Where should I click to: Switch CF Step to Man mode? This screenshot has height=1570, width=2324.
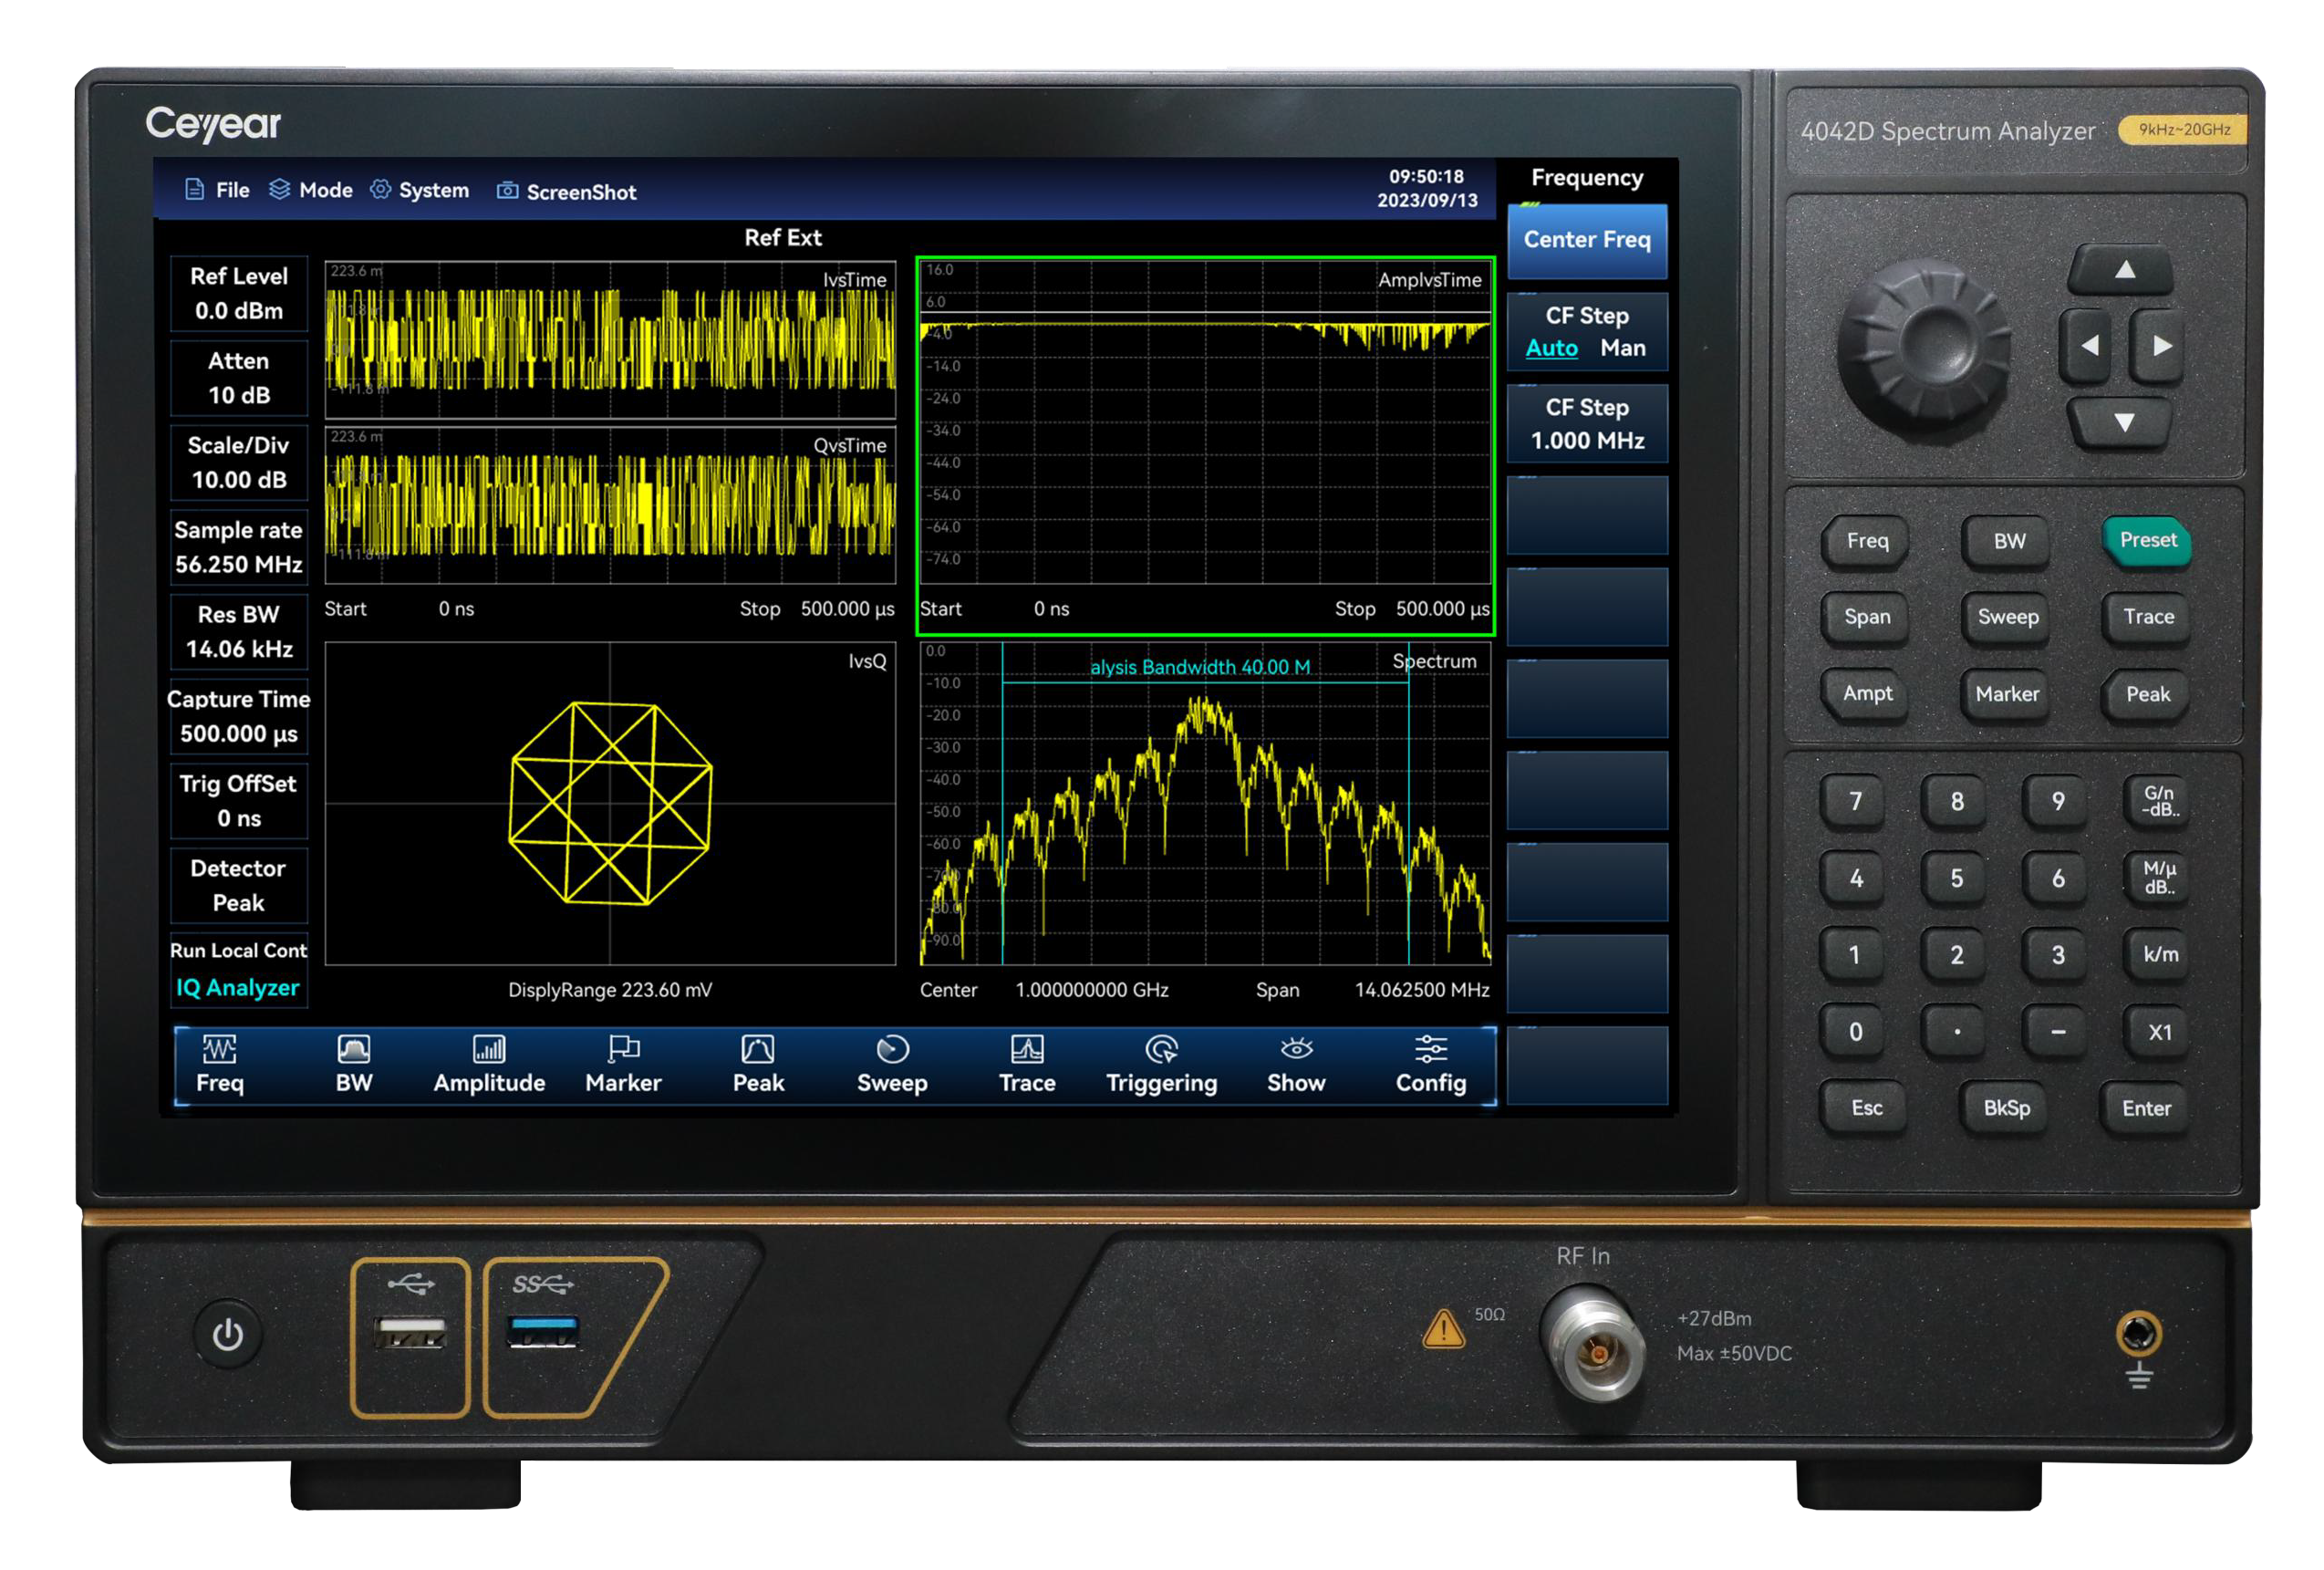pyautogui.click(x=1622, y=348)
